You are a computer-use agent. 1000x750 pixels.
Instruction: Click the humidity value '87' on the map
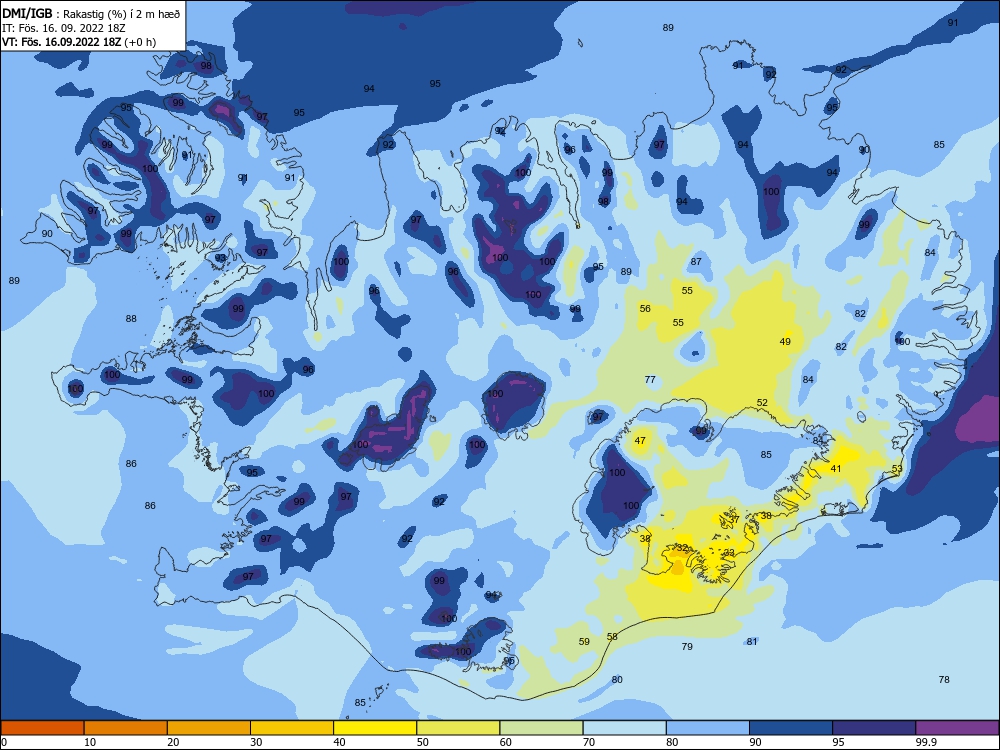(696, 261)
